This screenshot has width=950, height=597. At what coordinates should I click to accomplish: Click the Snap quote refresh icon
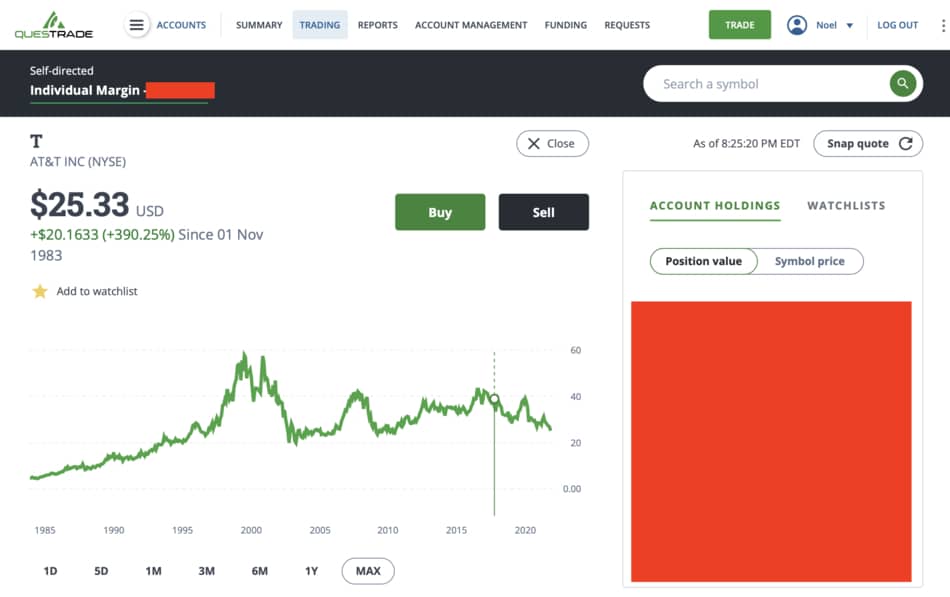(x=906, y=144)
